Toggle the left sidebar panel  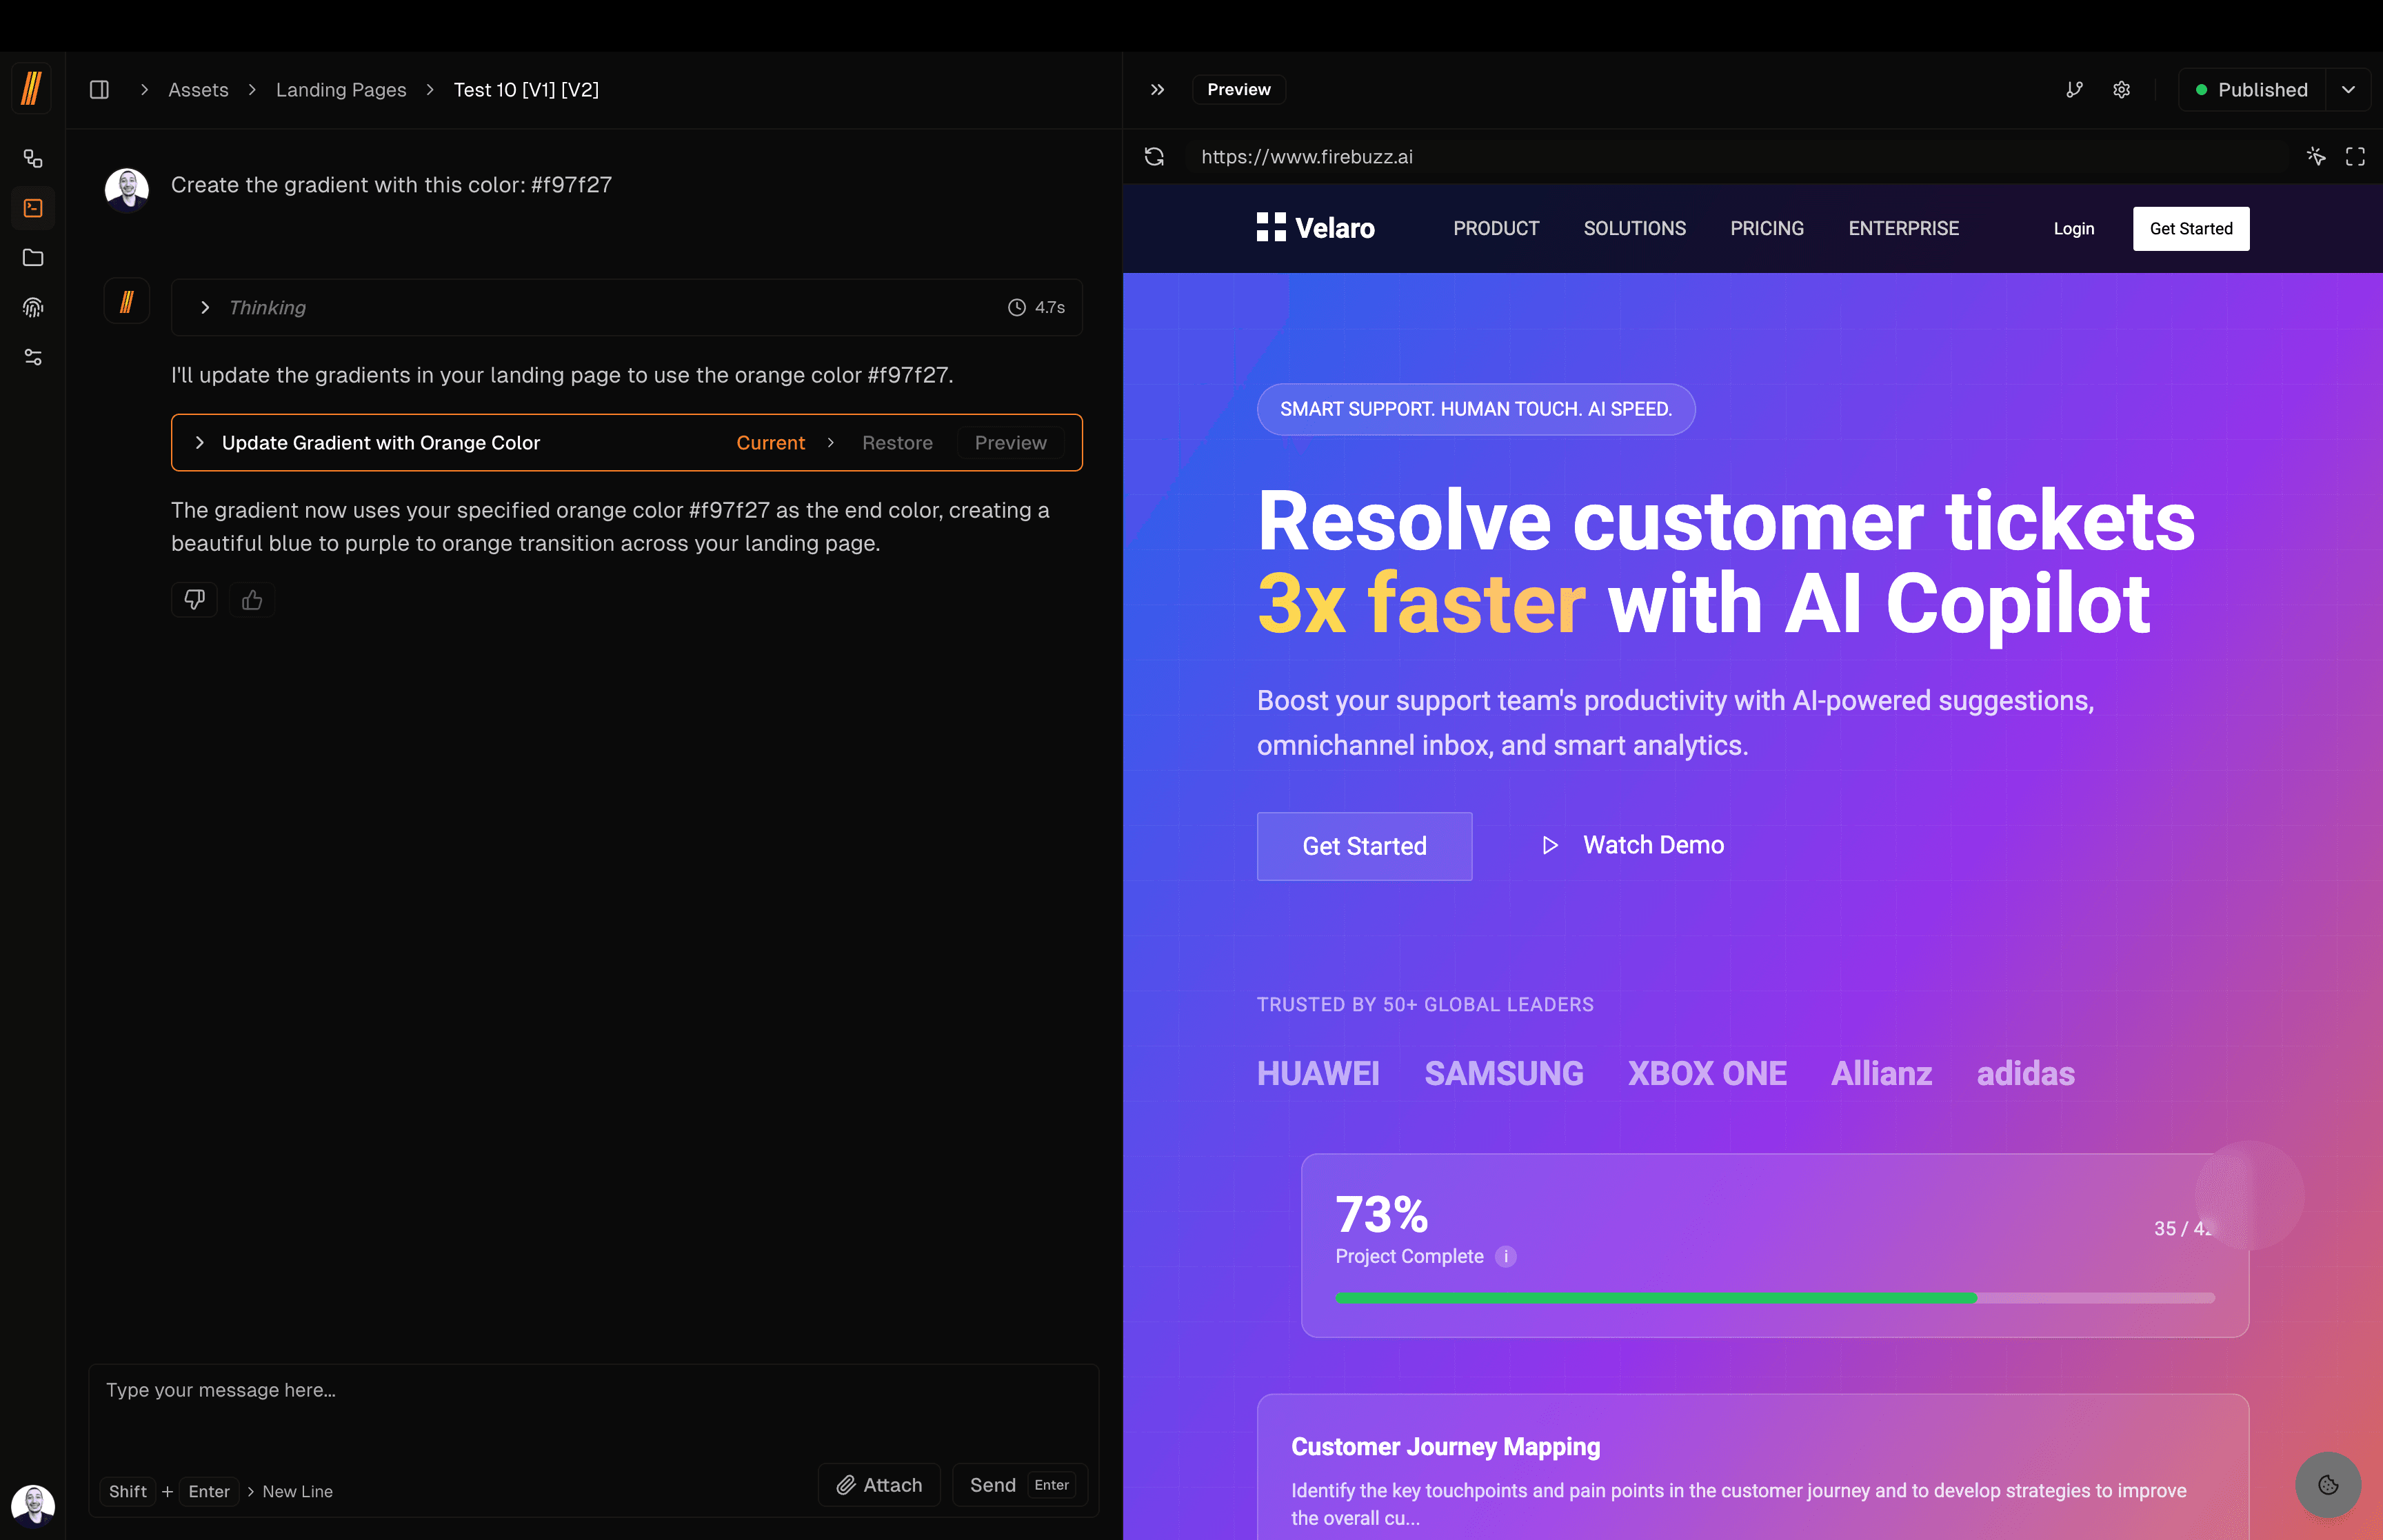click(x=99, y=90)
